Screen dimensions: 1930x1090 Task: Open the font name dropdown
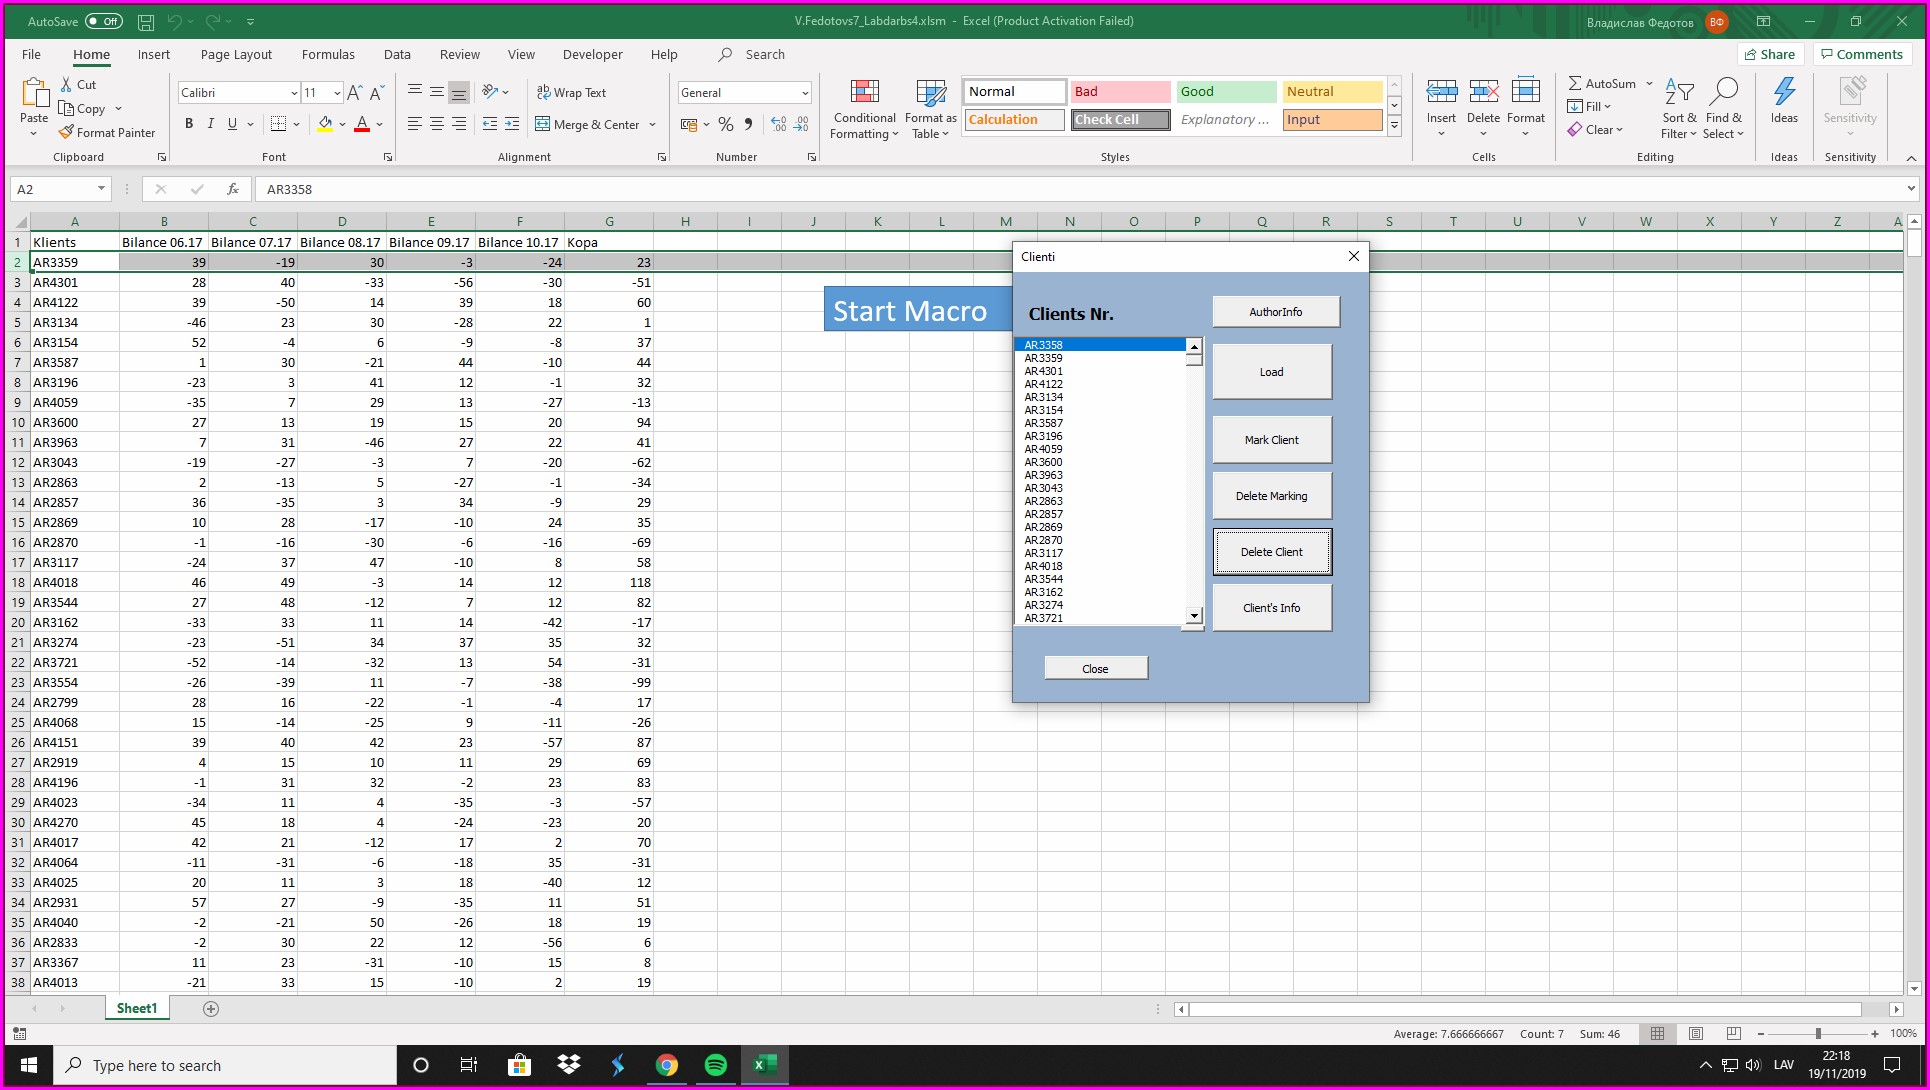tap(294, 93)
